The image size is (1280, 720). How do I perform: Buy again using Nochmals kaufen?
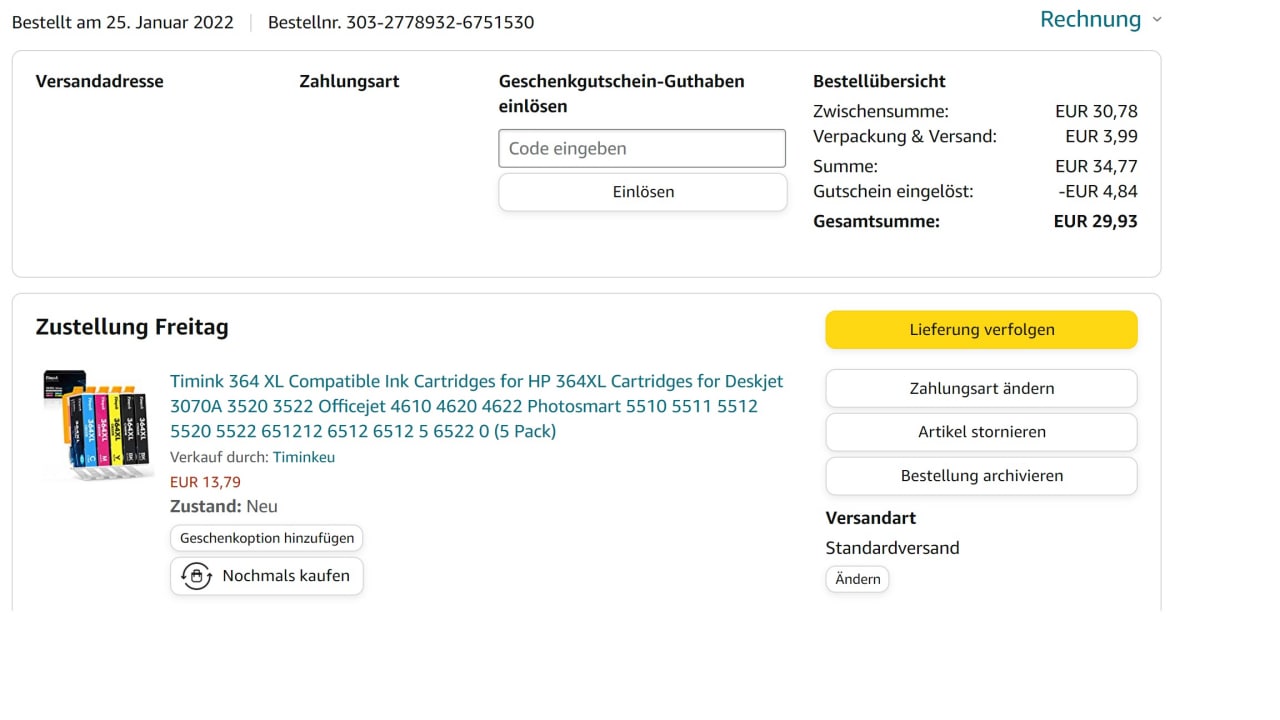[285, 576]
